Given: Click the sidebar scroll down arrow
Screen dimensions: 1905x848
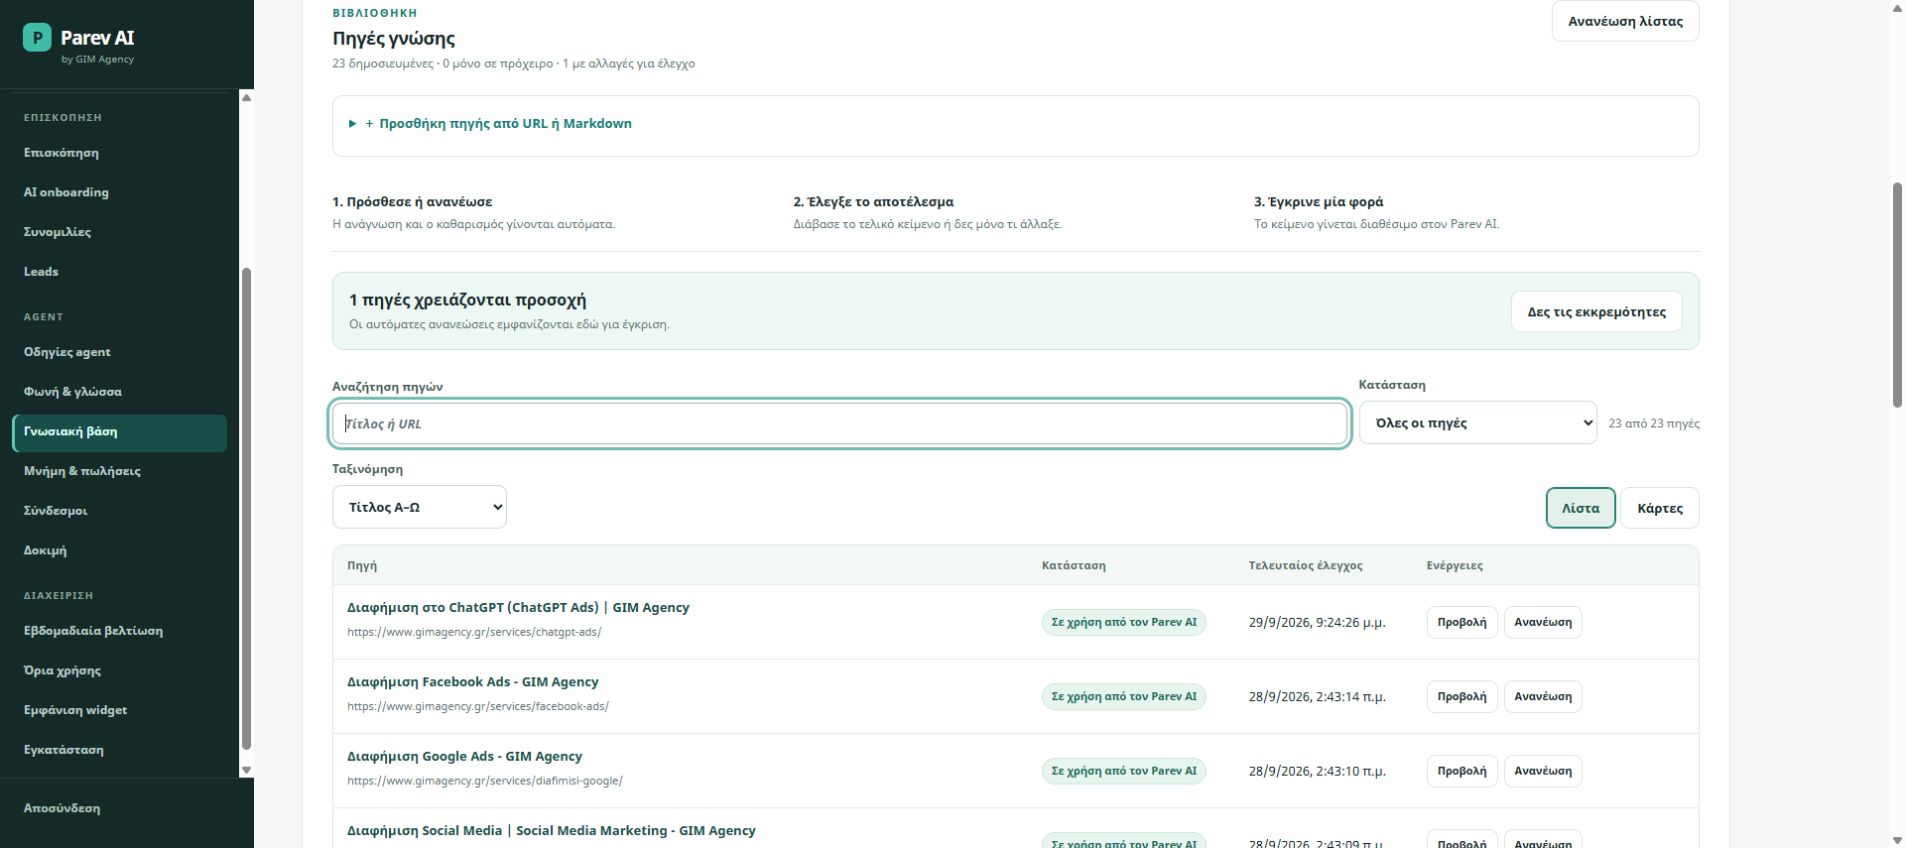Looking at the screenshot, I should [246, 770].
